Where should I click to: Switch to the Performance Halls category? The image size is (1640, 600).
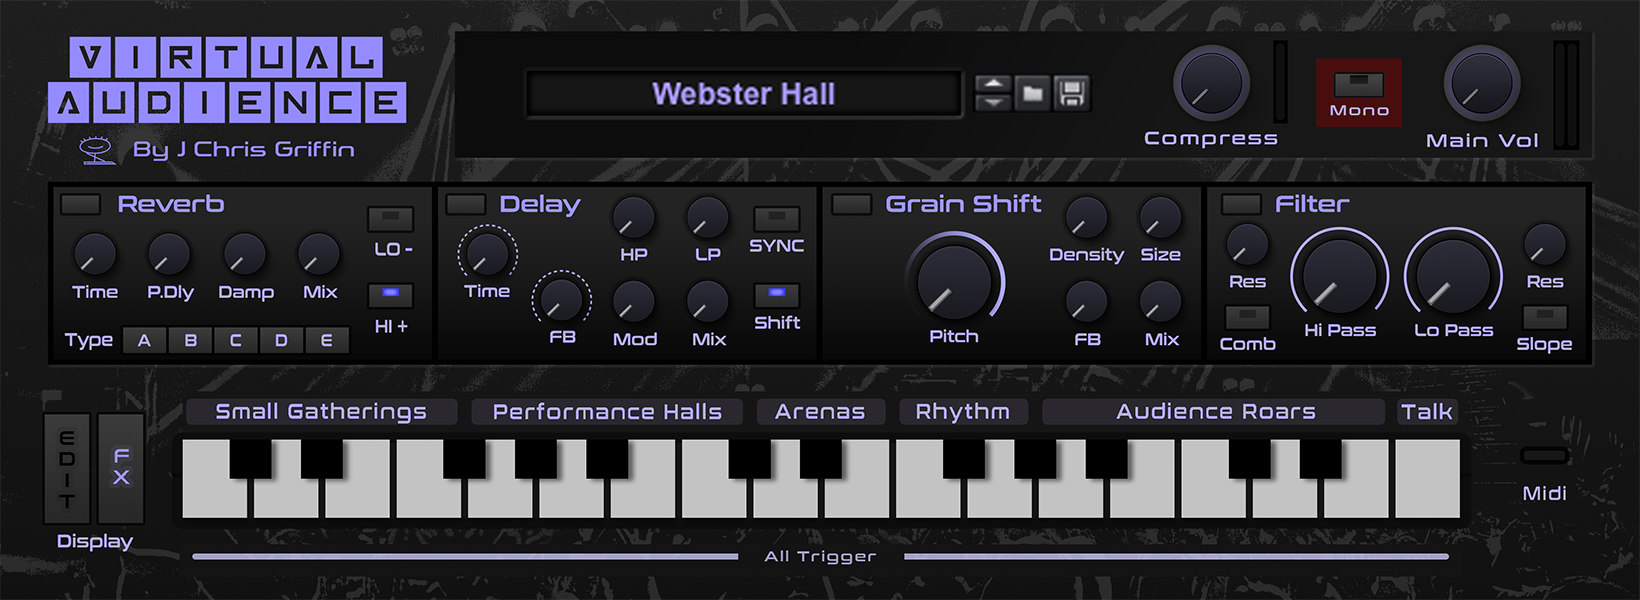607,412
